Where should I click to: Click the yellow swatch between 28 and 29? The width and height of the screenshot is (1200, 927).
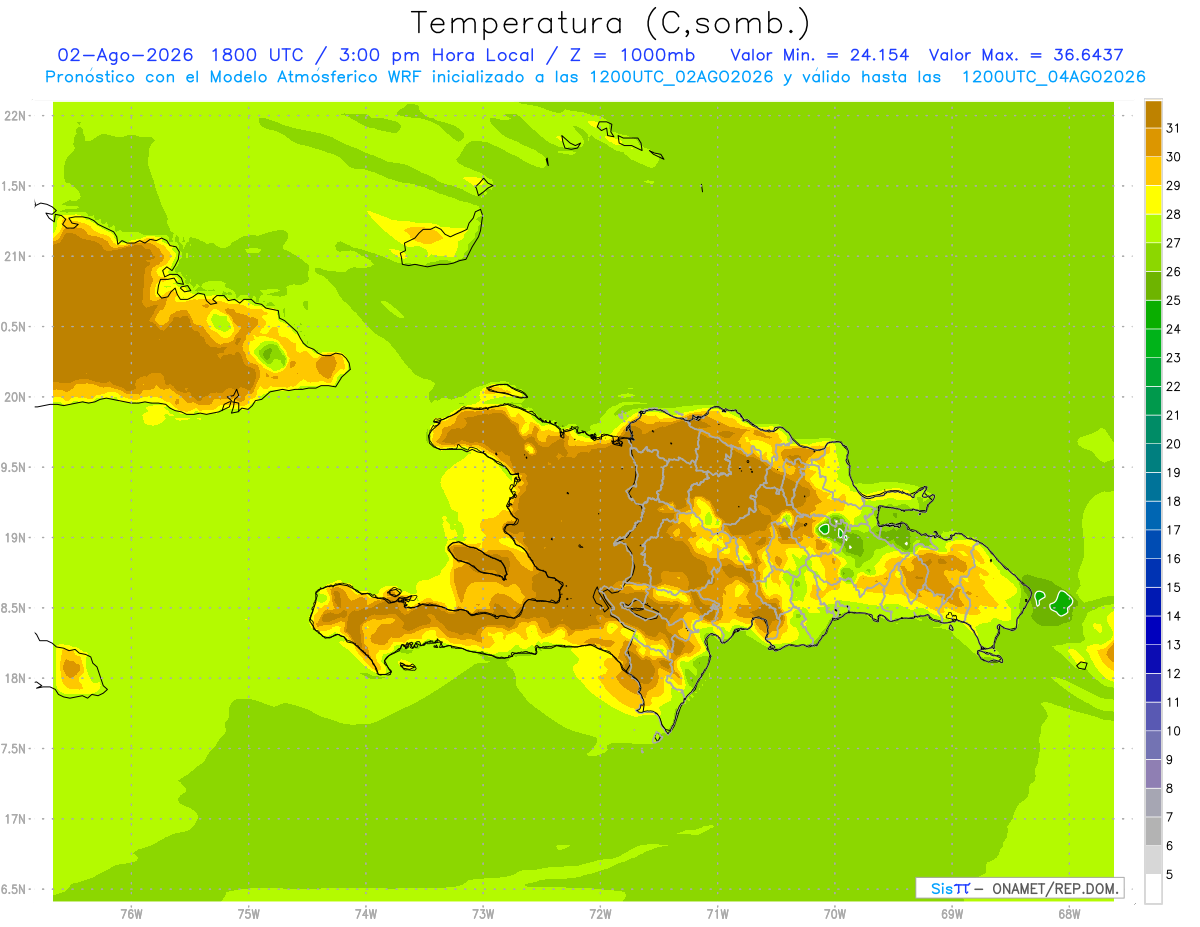coord(1153,199)
